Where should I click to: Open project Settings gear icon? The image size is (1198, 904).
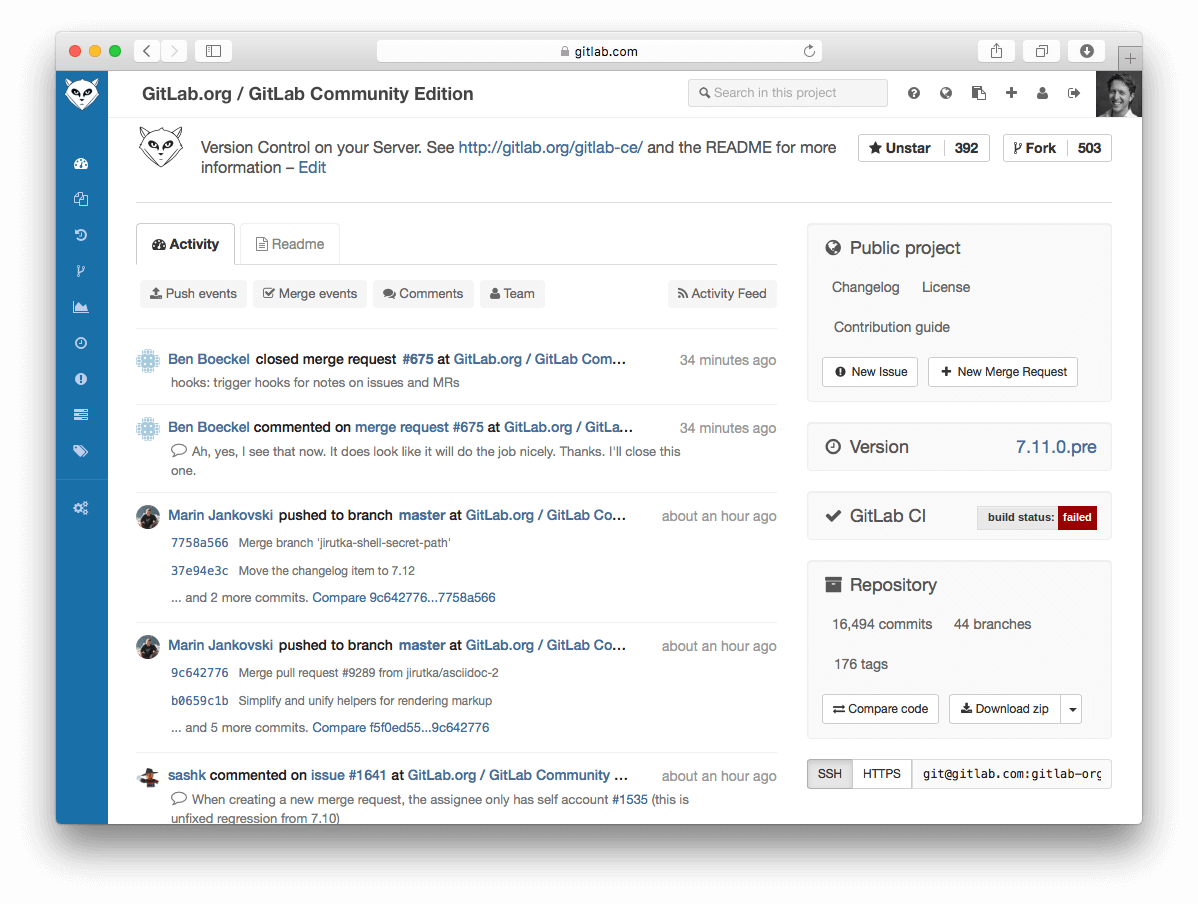[x=82, y=508]
